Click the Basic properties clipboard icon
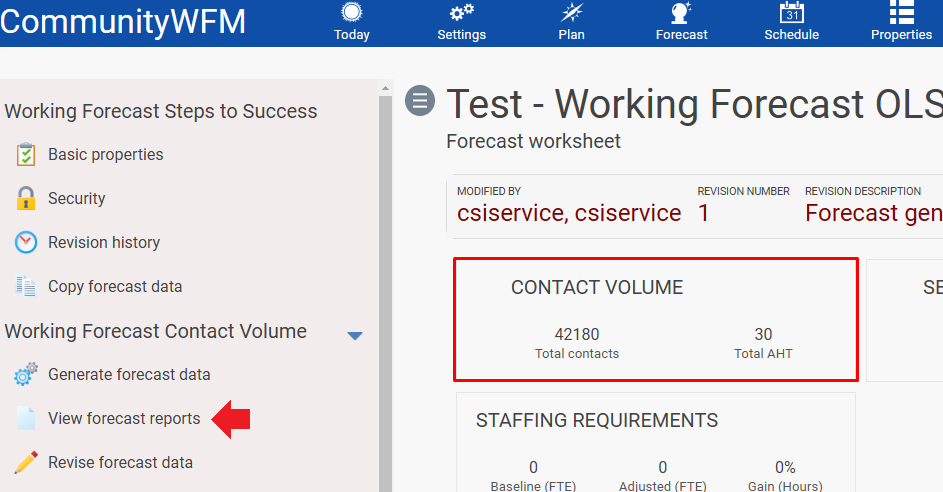Viewport: 943px width, 492px height. pos(26,155)
